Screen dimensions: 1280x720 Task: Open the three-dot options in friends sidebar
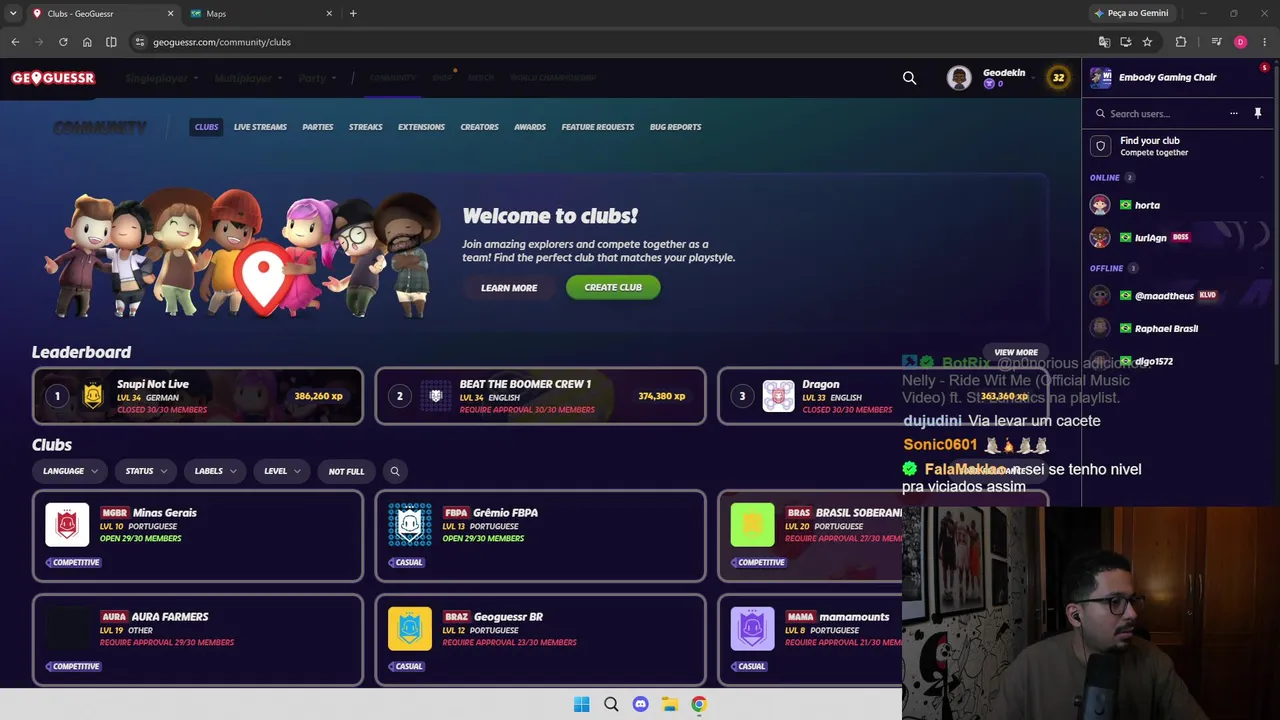tap(1234, 114)
